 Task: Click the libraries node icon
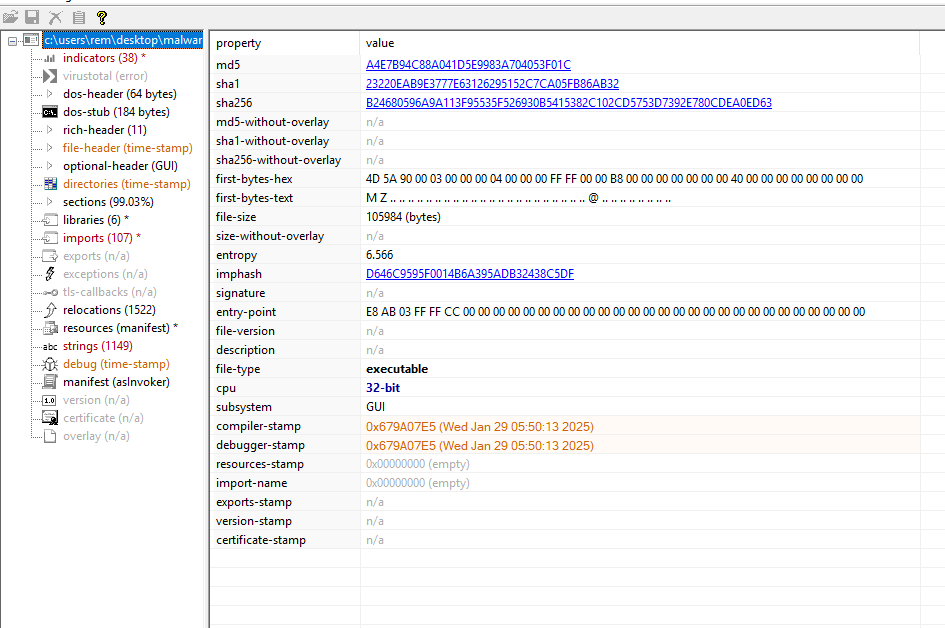51,220
